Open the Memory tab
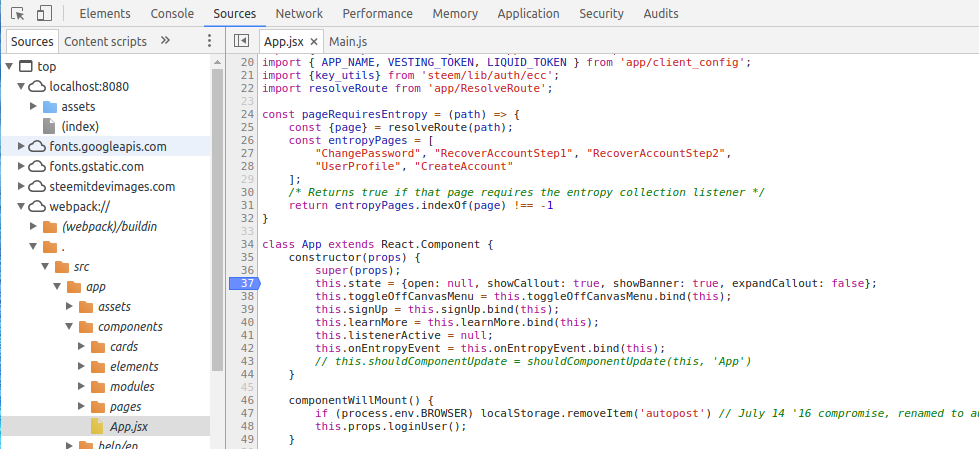This screenshot has height=449, width=979. (455, 13)
